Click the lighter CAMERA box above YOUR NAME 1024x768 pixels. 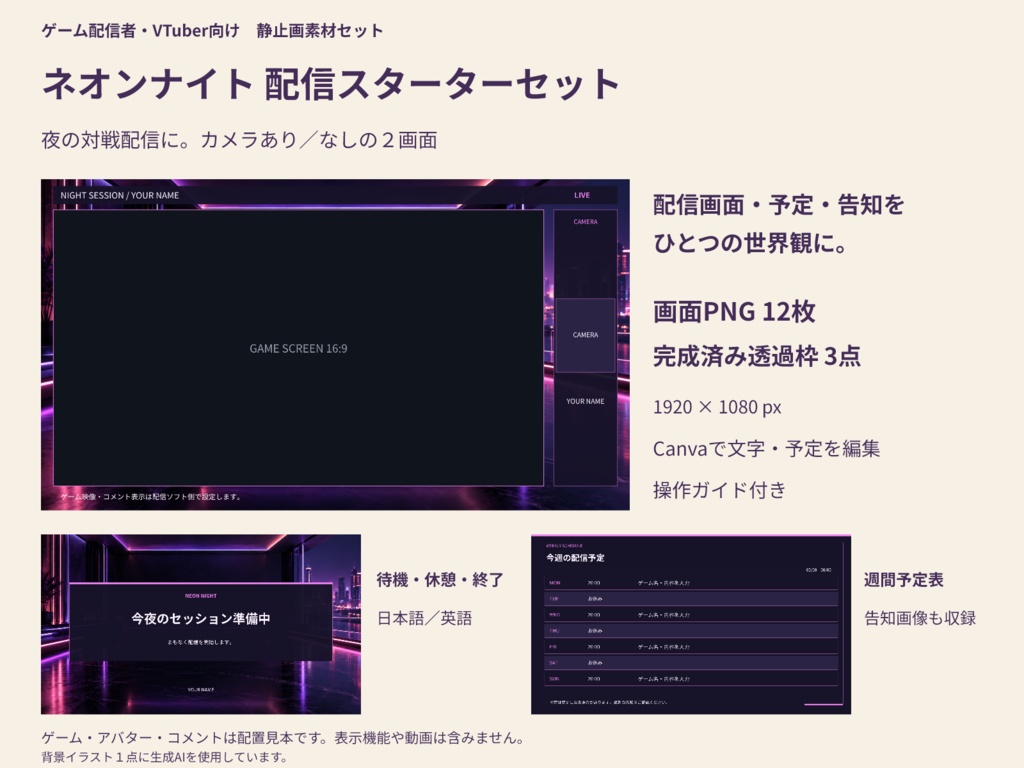[585, 335]
